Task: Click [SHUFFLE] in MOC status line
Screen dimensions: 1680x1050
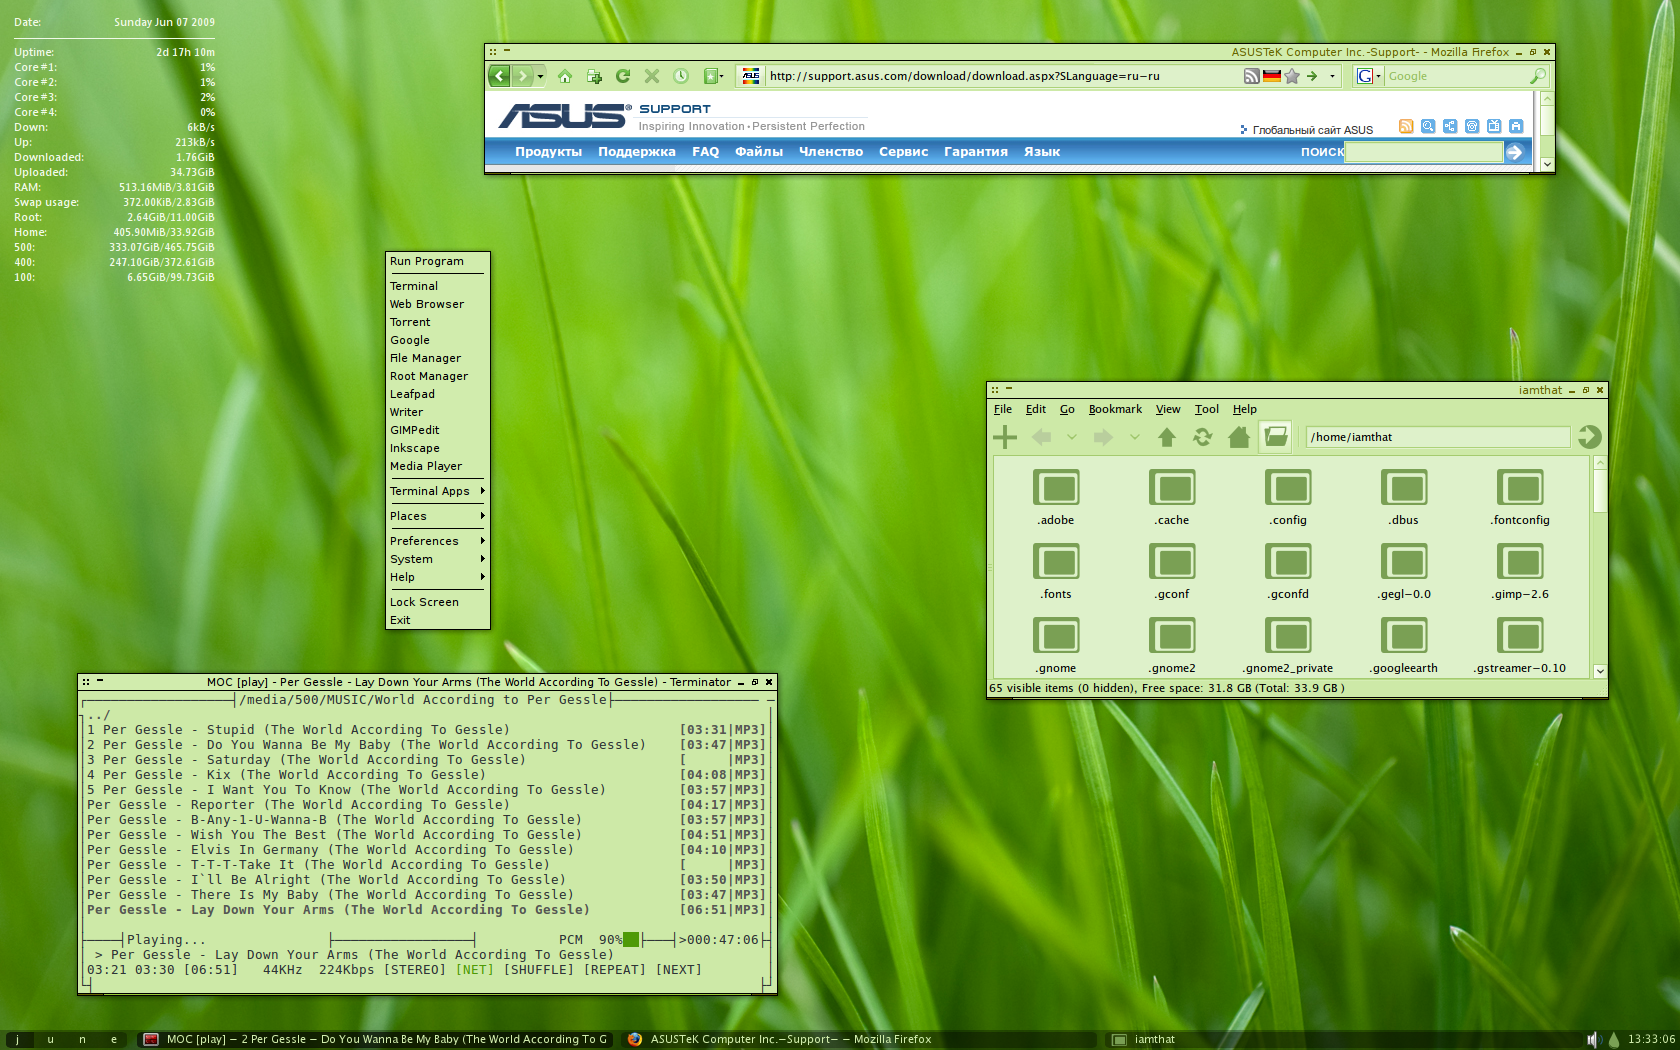Action: click(x=539, y=970)
